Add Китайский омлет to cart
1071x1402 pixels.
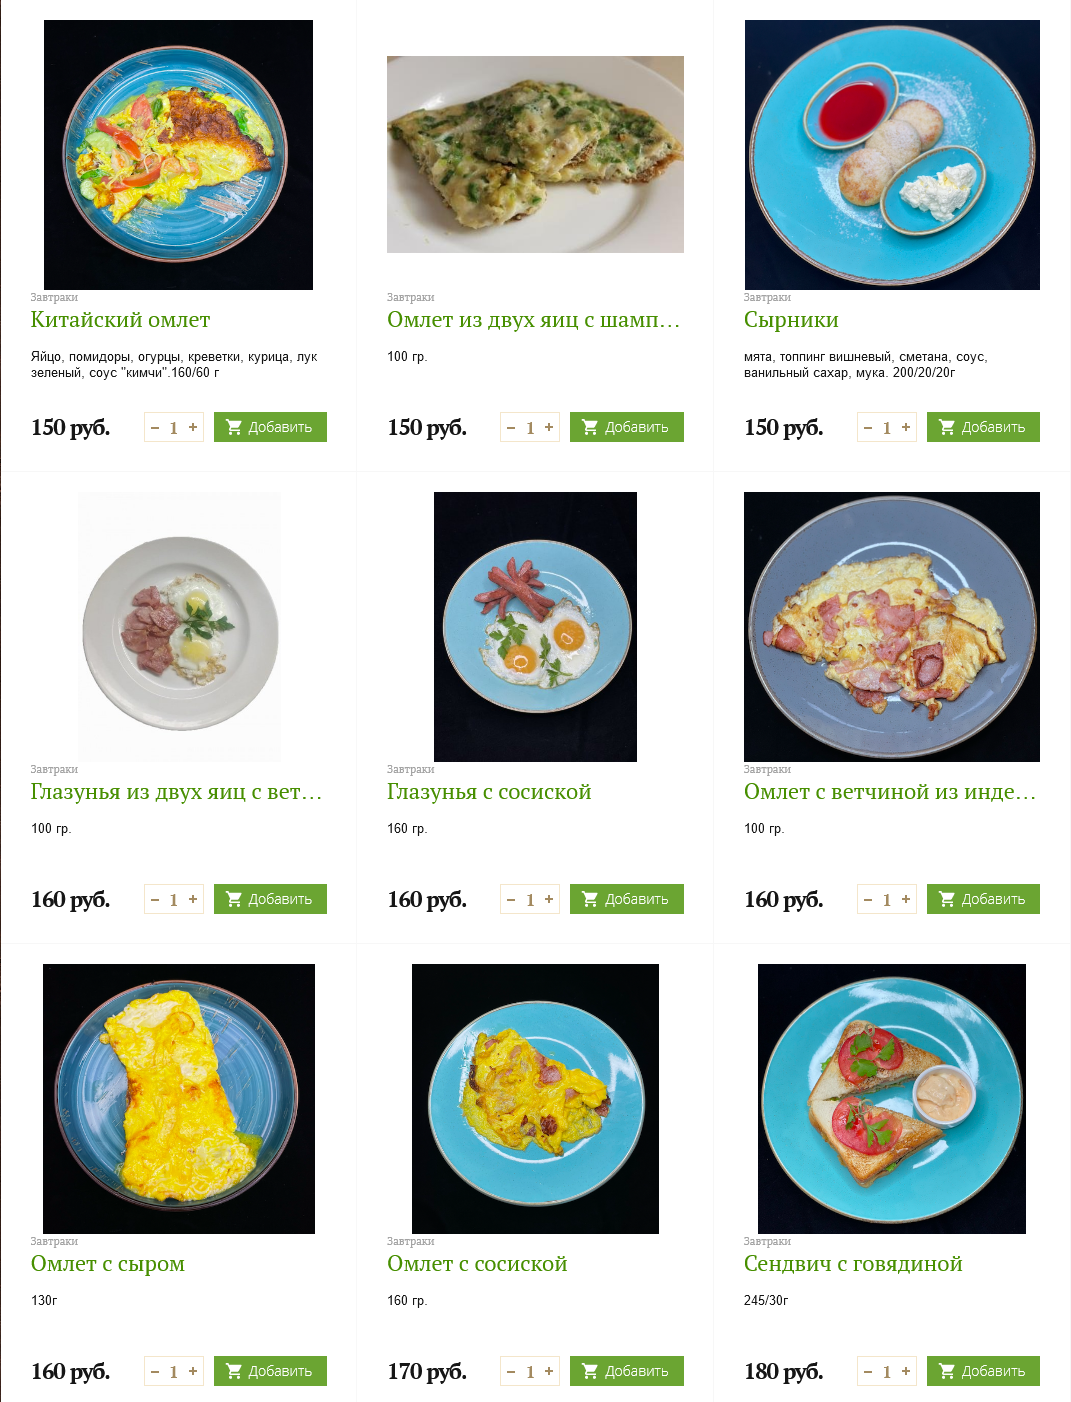(270, 427)
